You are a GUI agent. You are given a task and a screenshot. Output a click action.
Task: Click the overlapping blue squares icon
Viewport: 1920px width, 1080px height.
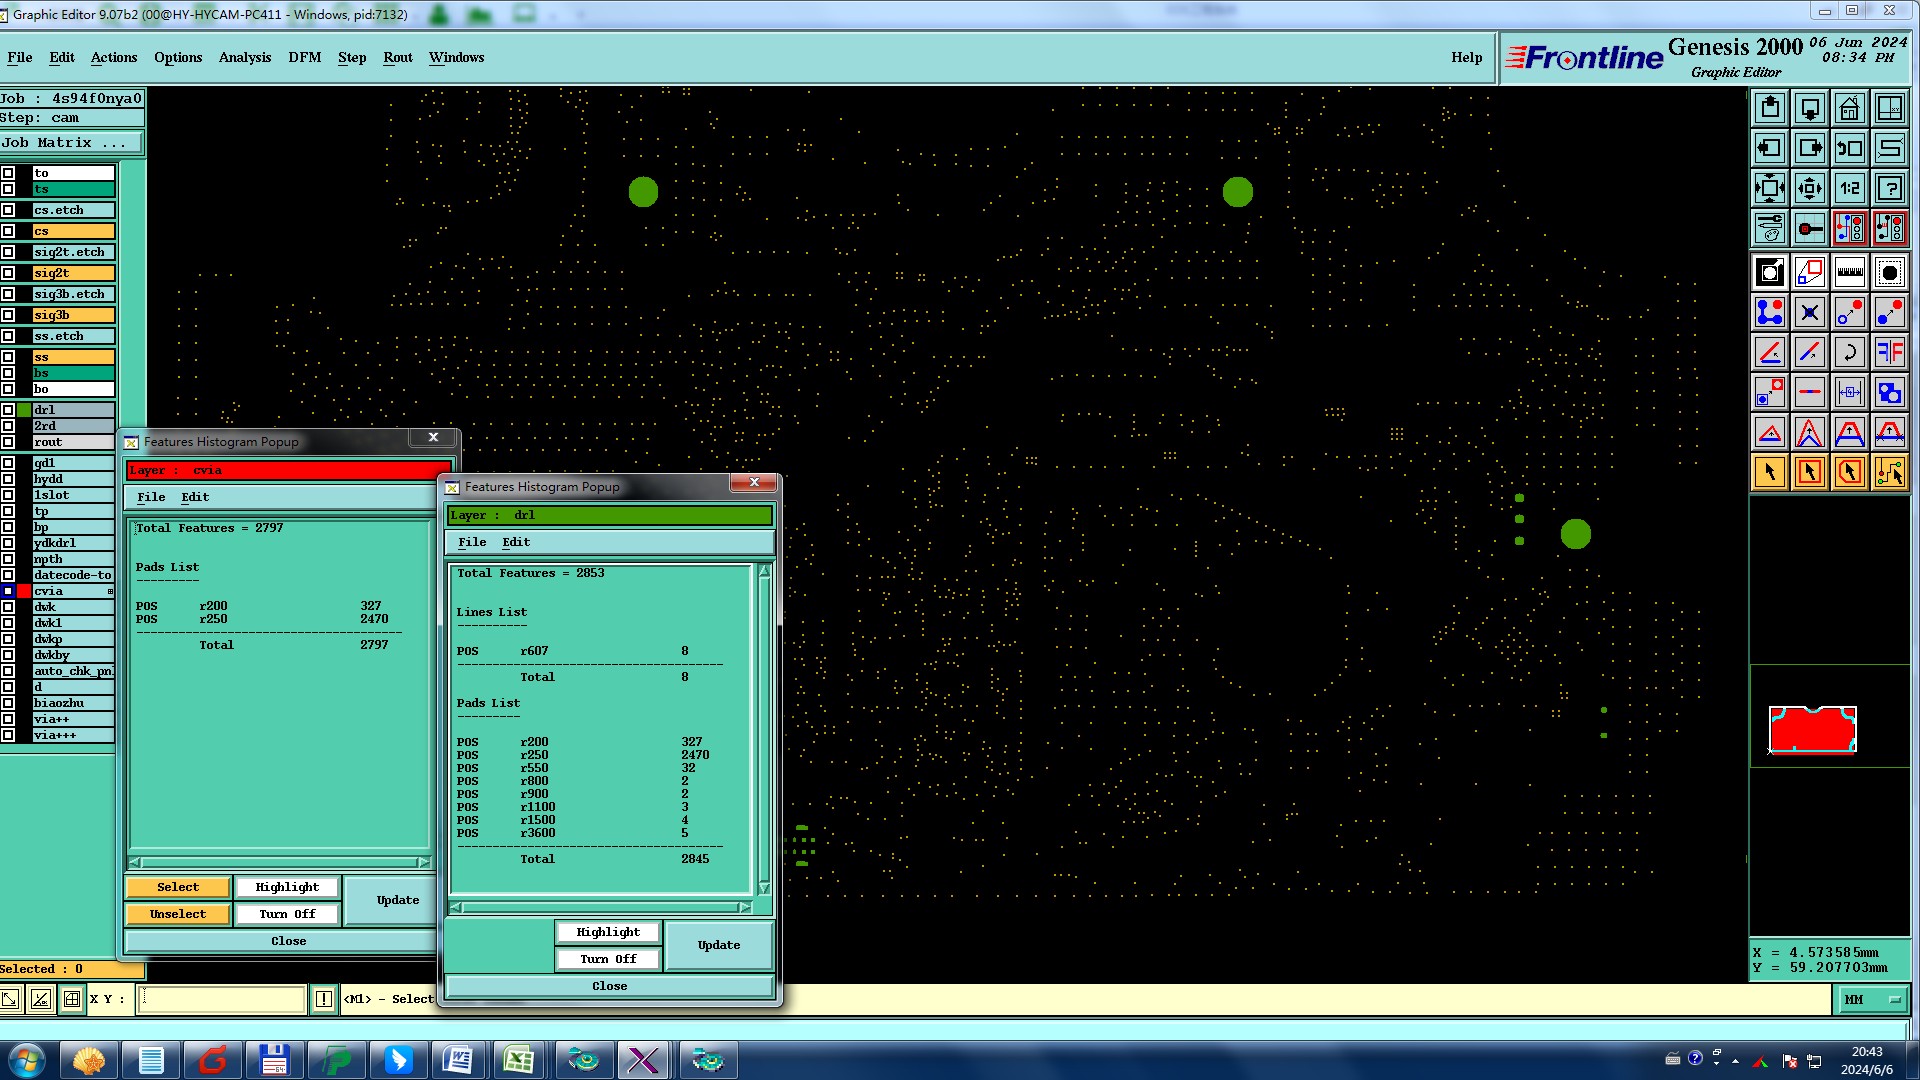1890,392
